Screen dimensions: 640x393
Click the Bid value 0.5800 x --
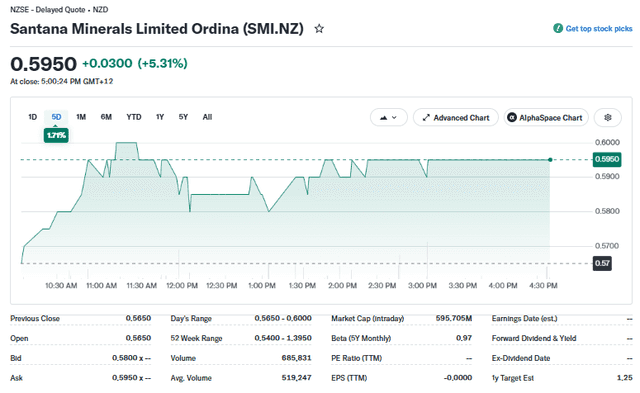tap(131, 358)
